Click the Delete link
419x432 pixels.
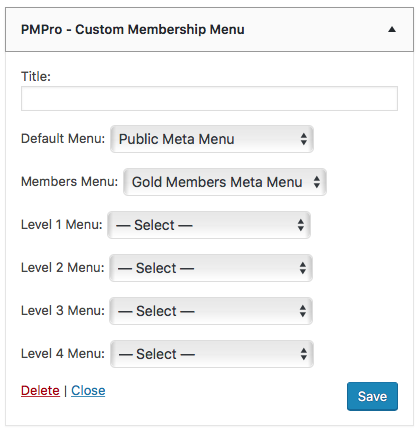pos(40,390)
